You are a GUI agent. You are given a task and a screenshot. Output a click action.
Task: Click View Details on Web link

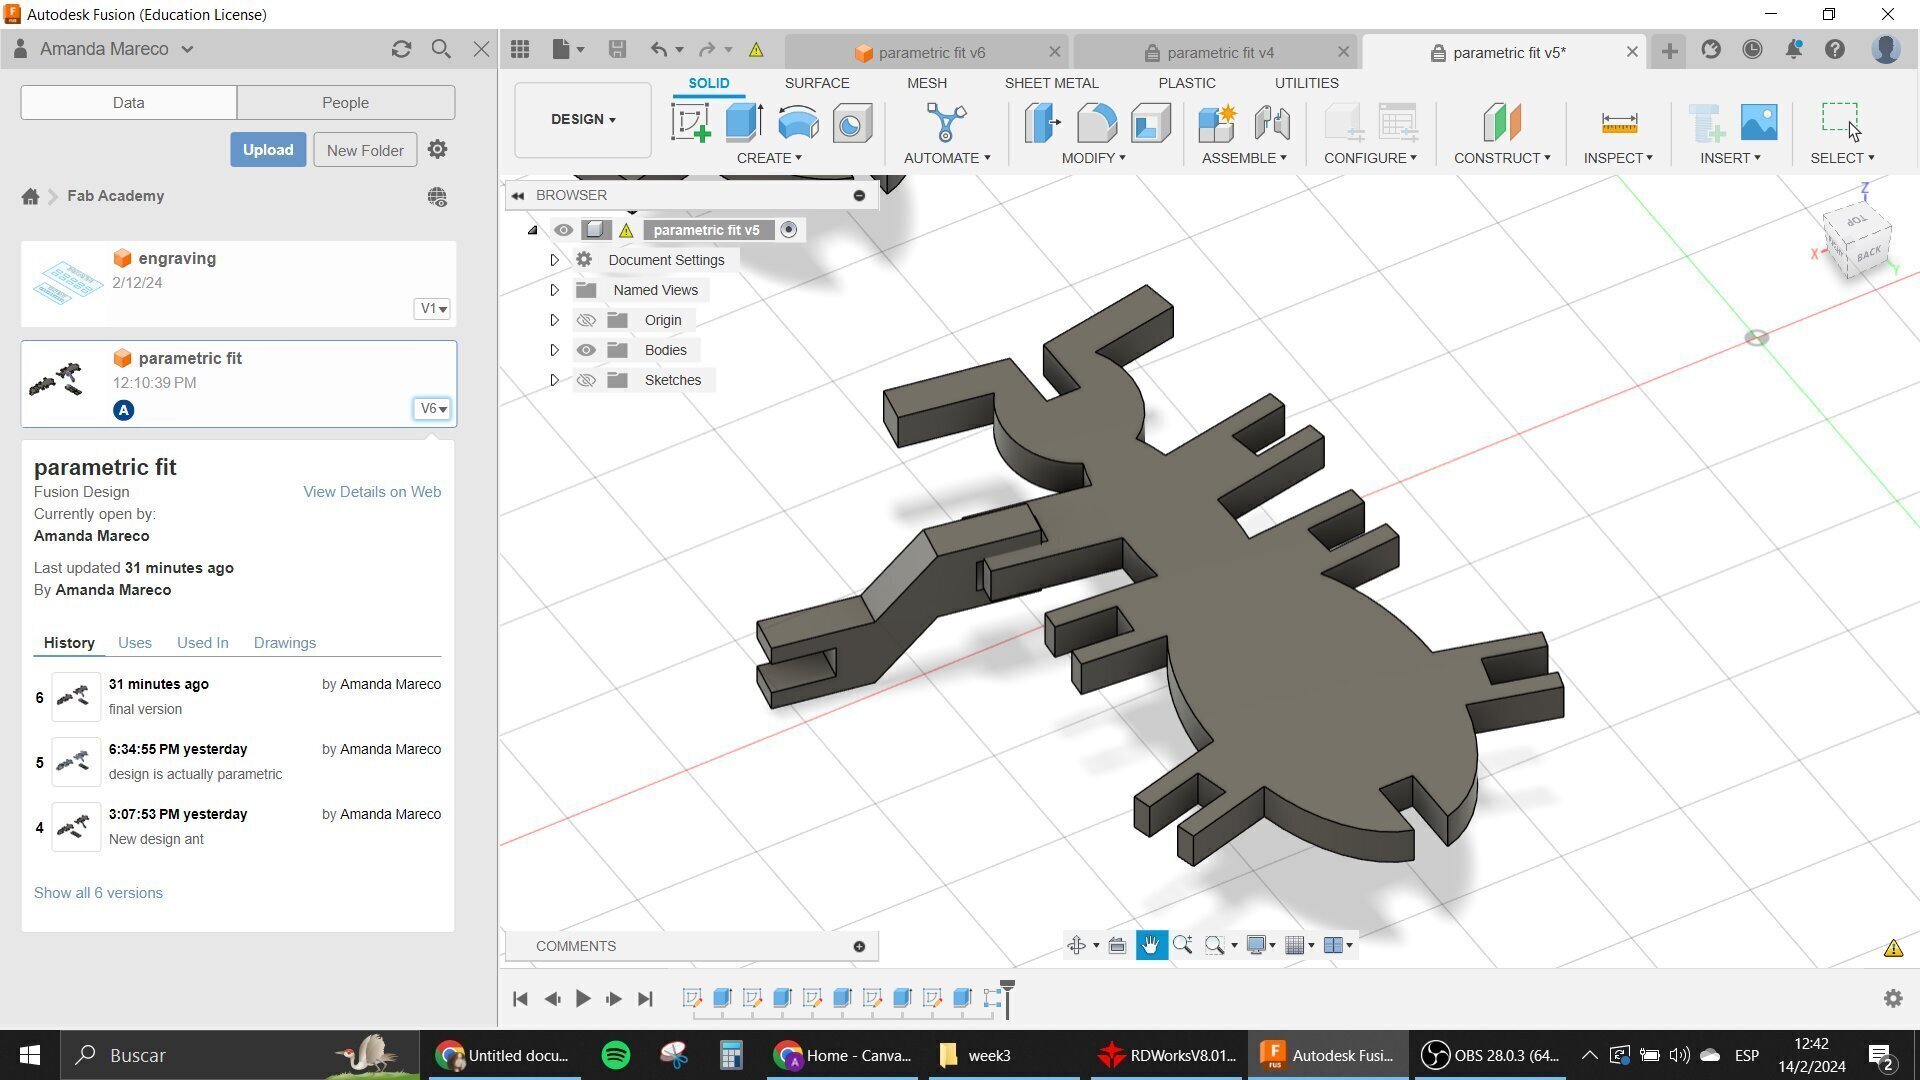[x=372, y=492]
